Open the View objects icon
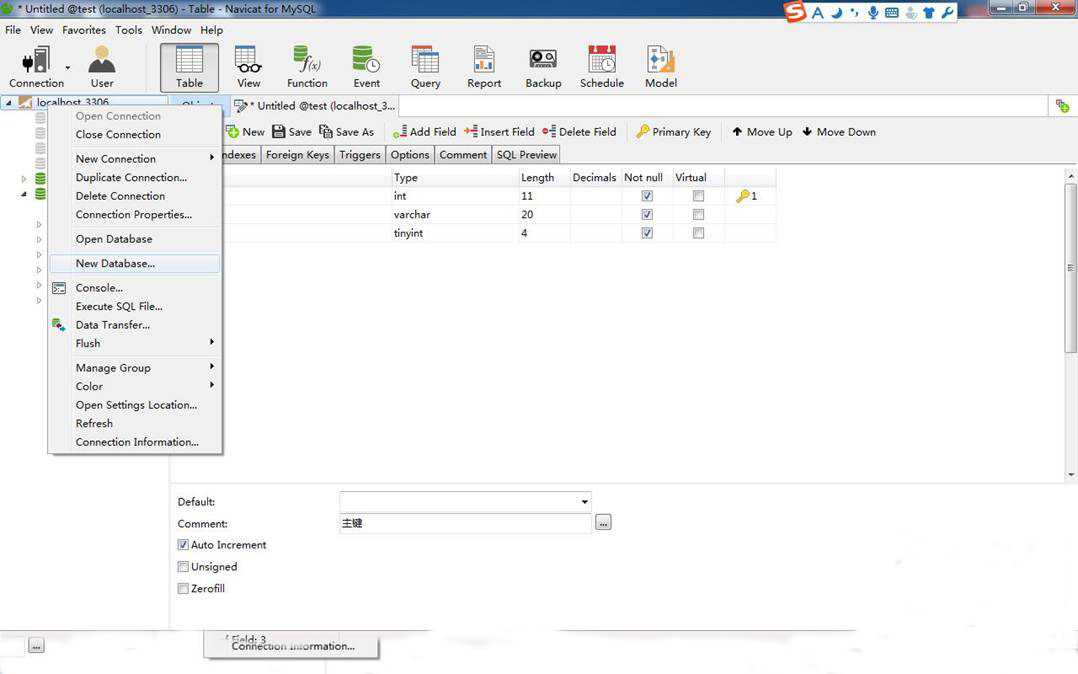This screenshot has height=674, width=1078. coord(248,67)
